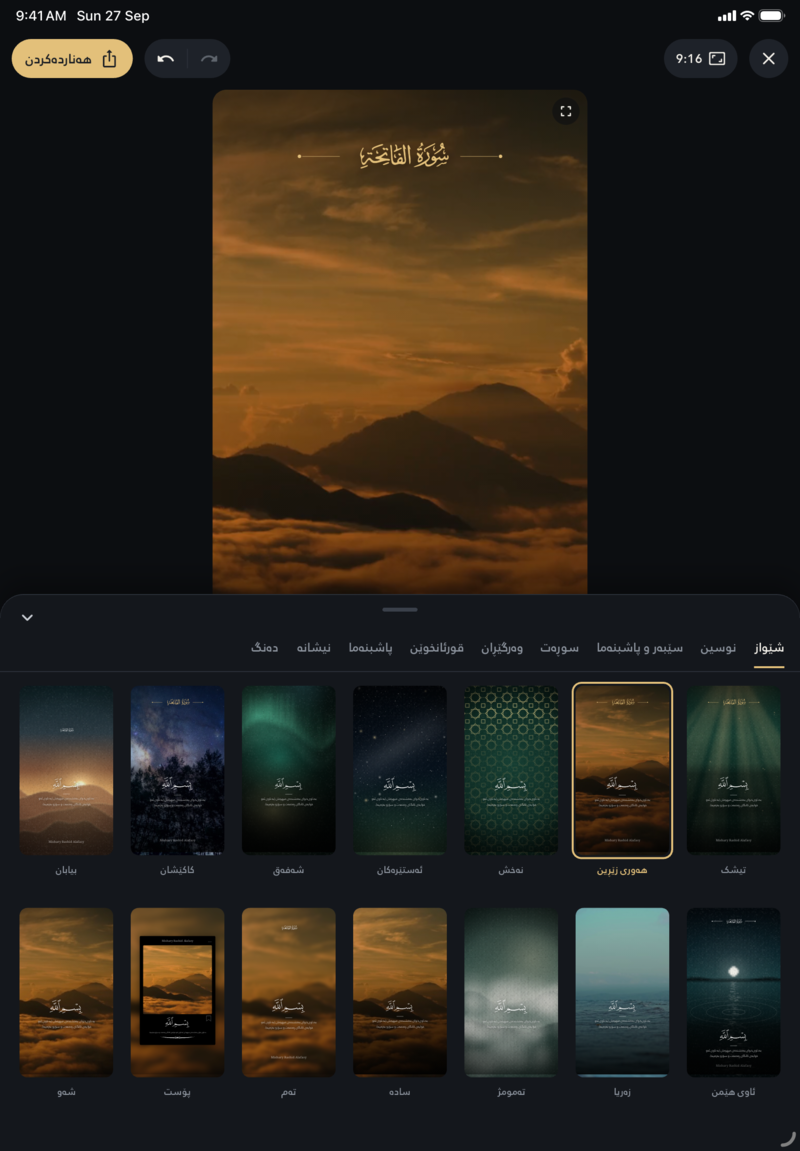Switch to the نوسین tab
Image resolution: width=800 pixels, height=1151 pixels.
pos(718,647)
